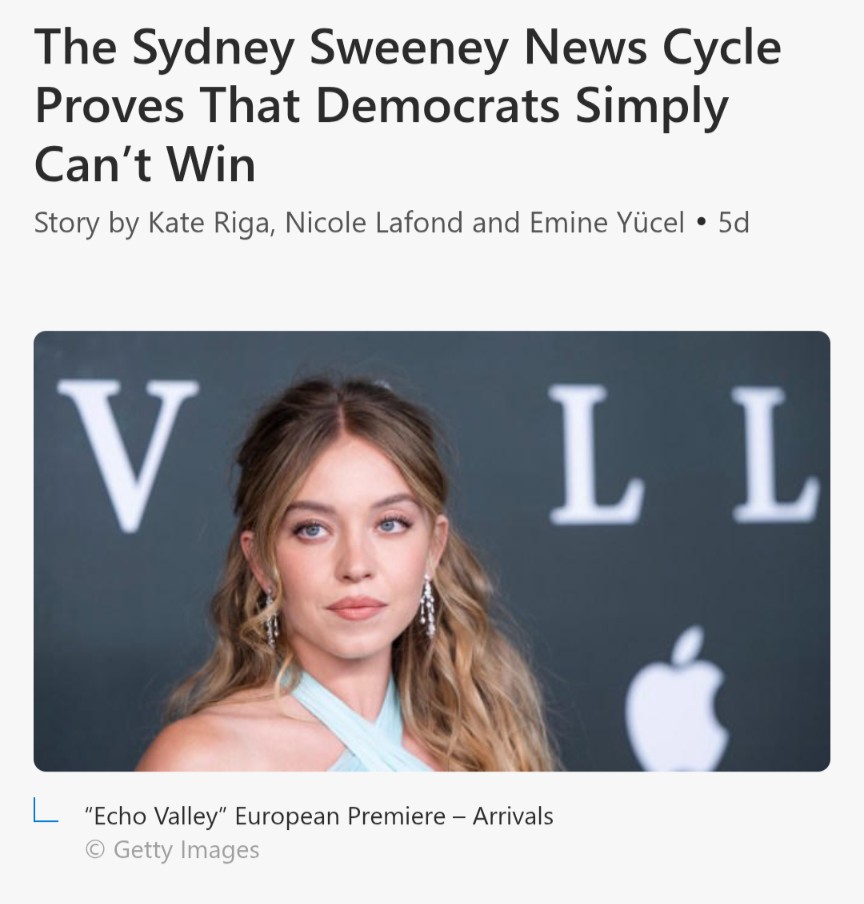The width and height of the screenshot is (864, 904).
Task: Select the author name Nicole Lafond
Action: coord(373,223)
